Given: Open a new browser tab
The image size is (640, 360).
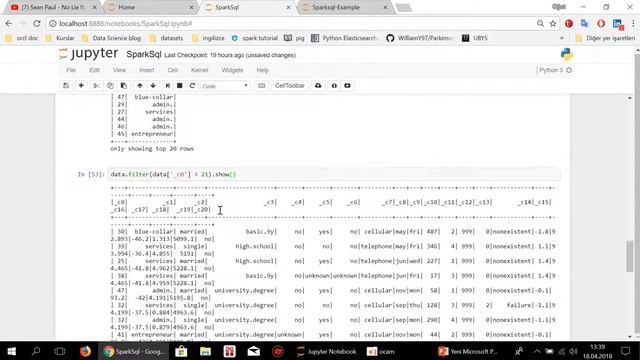Looking at the screenshot, I should 404,8.
